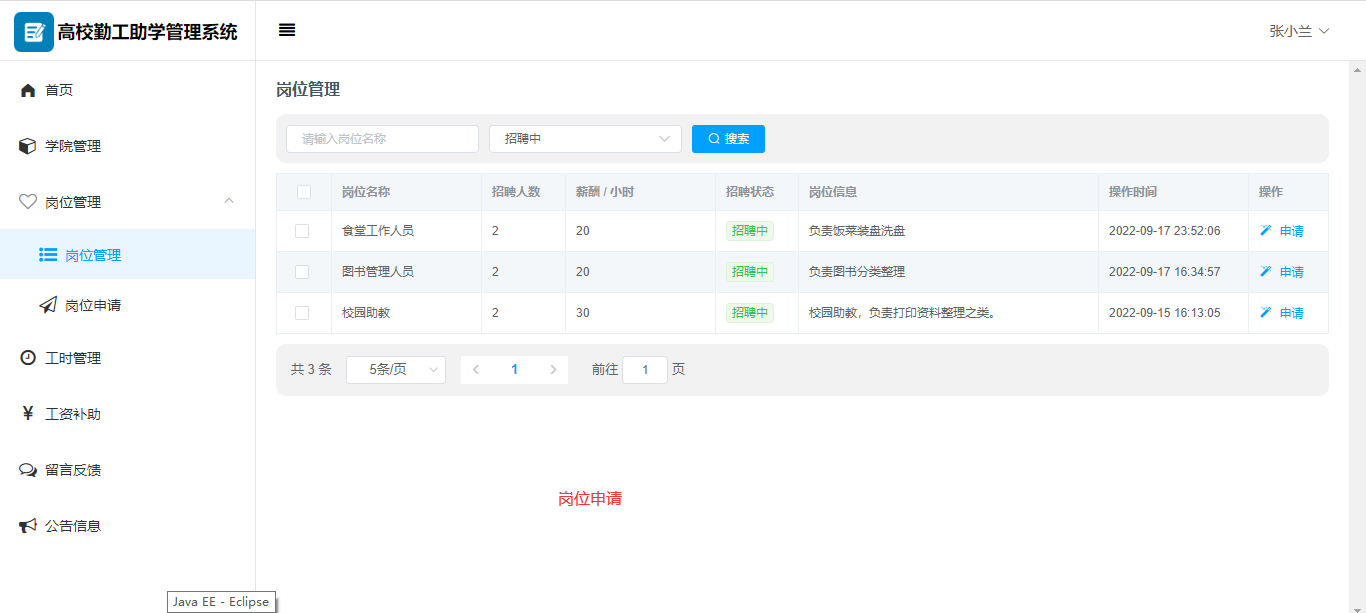Tick the checkbox for 图书管理人员 row
This screenshot has width=1366, height=613.
302,272
